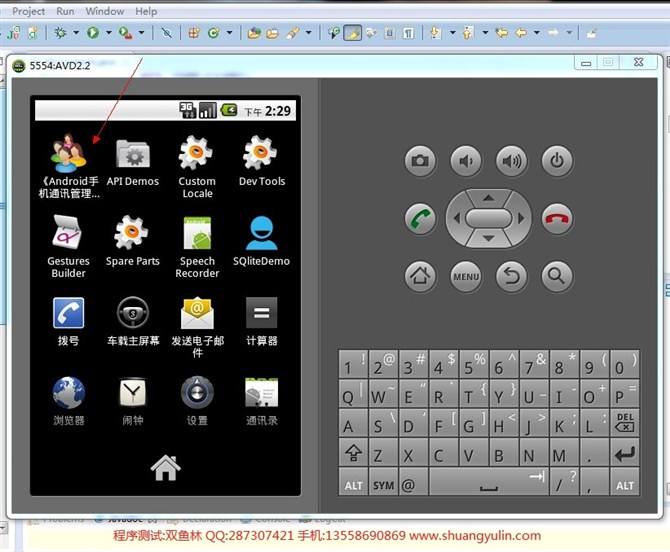670x552 pixels.
Task: Tap the home icon in app drawer
Action: 166,468
